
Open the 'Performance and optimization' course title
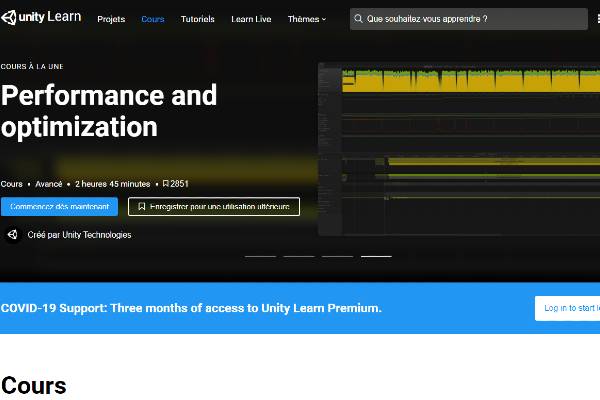click(108, 111)
